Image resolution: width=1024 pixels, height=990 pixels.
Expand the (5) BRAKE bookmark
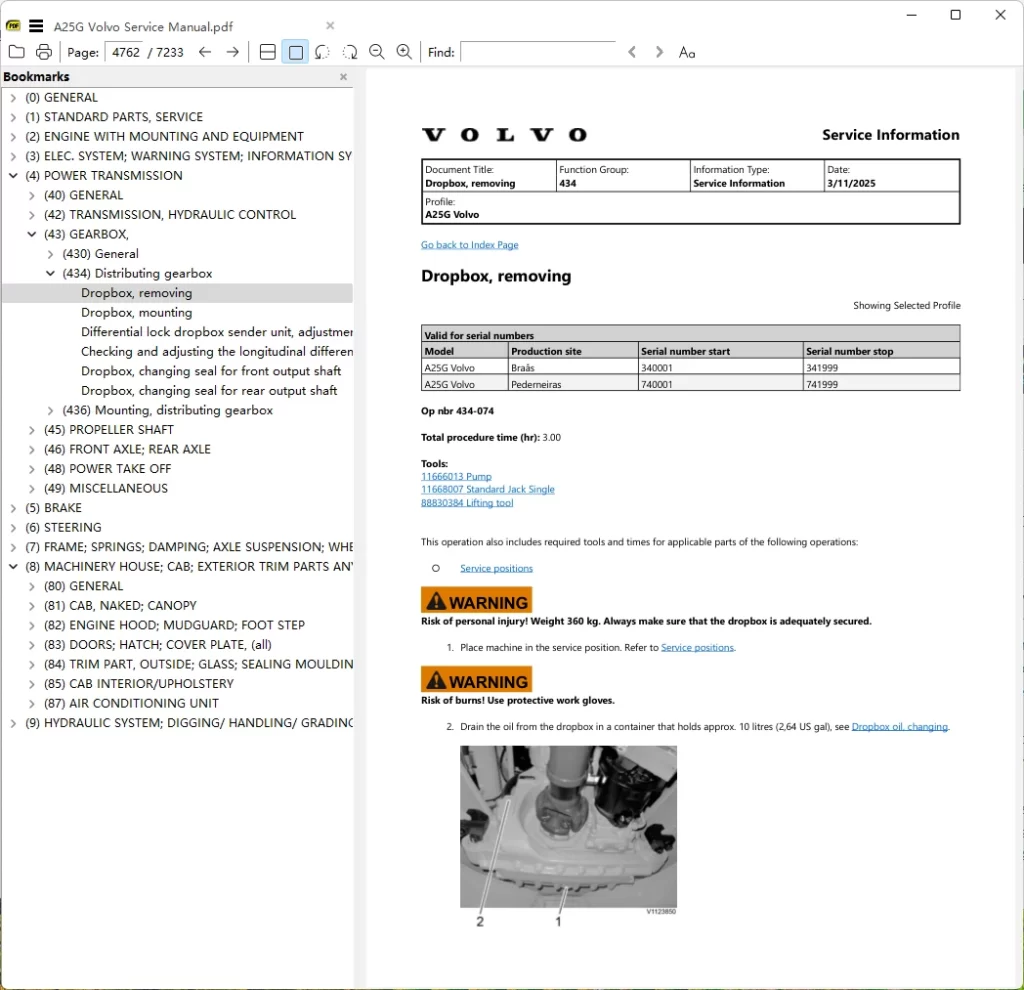13,508
